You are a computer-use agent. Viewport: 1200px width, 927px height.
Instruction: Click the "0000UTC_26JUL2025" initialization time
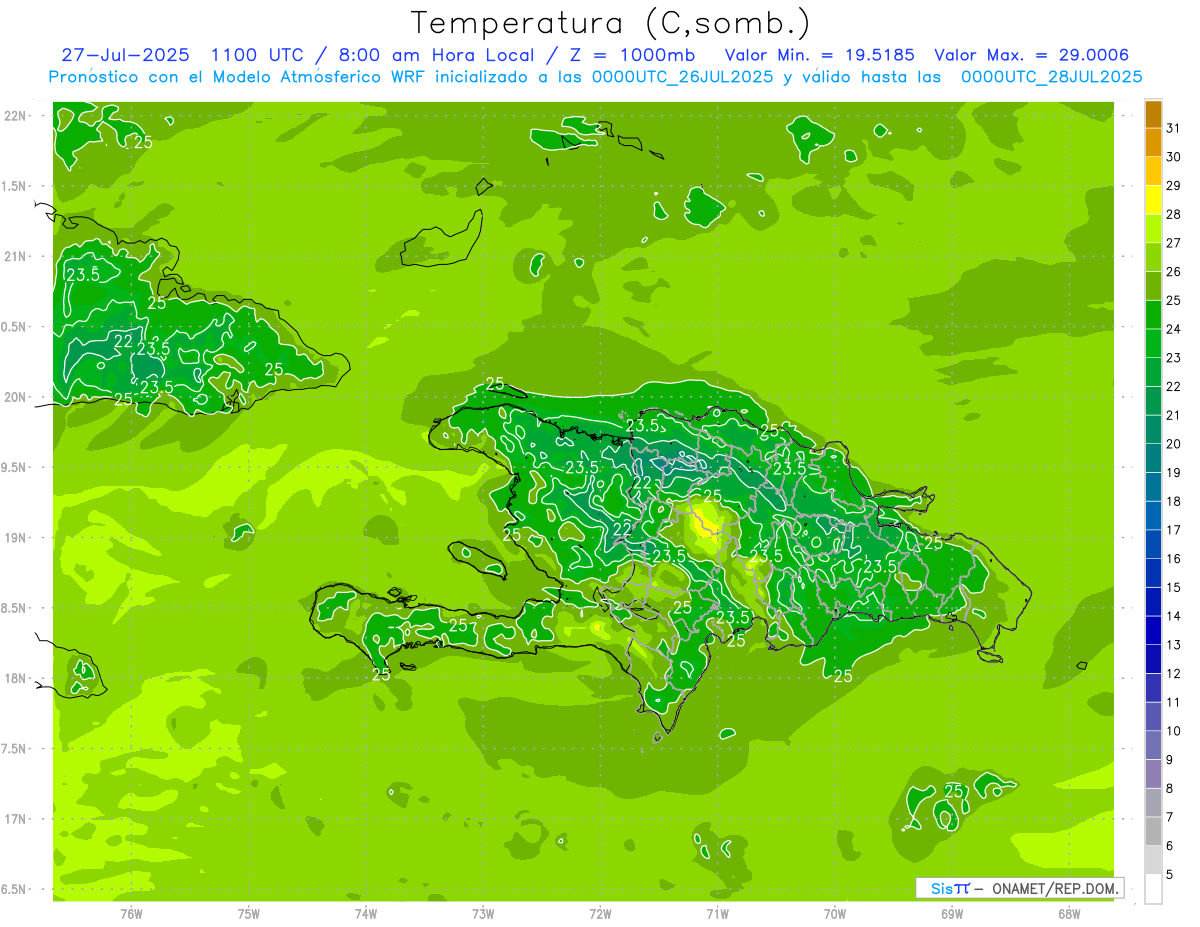pos(683,76)
